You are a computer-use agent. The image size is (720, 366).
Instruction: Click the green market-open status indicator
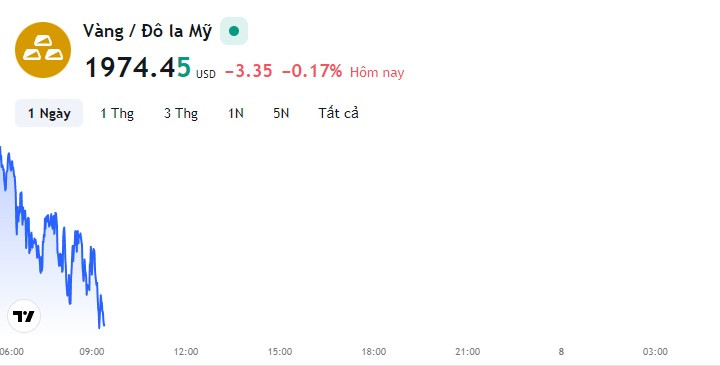click(x=234, y=31)
